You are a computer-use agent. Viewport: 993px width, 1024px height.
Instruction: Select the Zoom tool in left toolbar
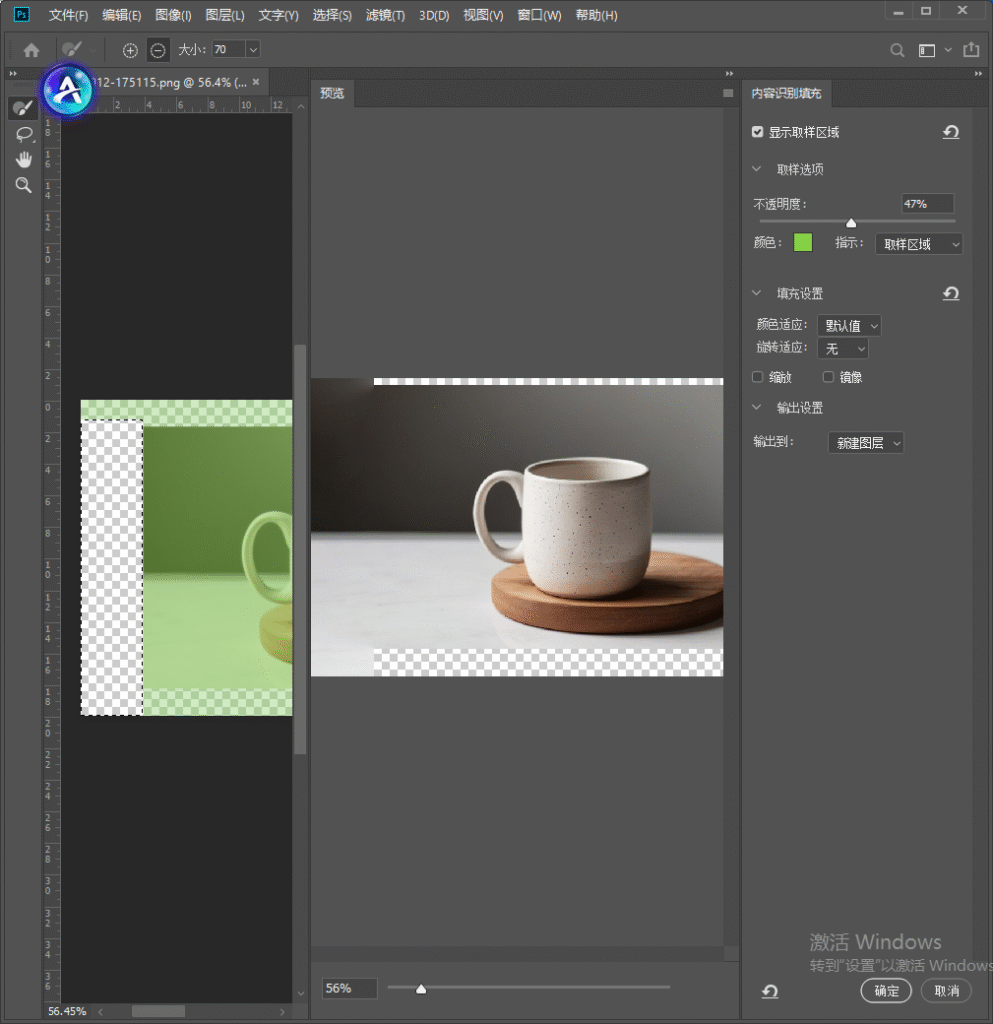24,185
